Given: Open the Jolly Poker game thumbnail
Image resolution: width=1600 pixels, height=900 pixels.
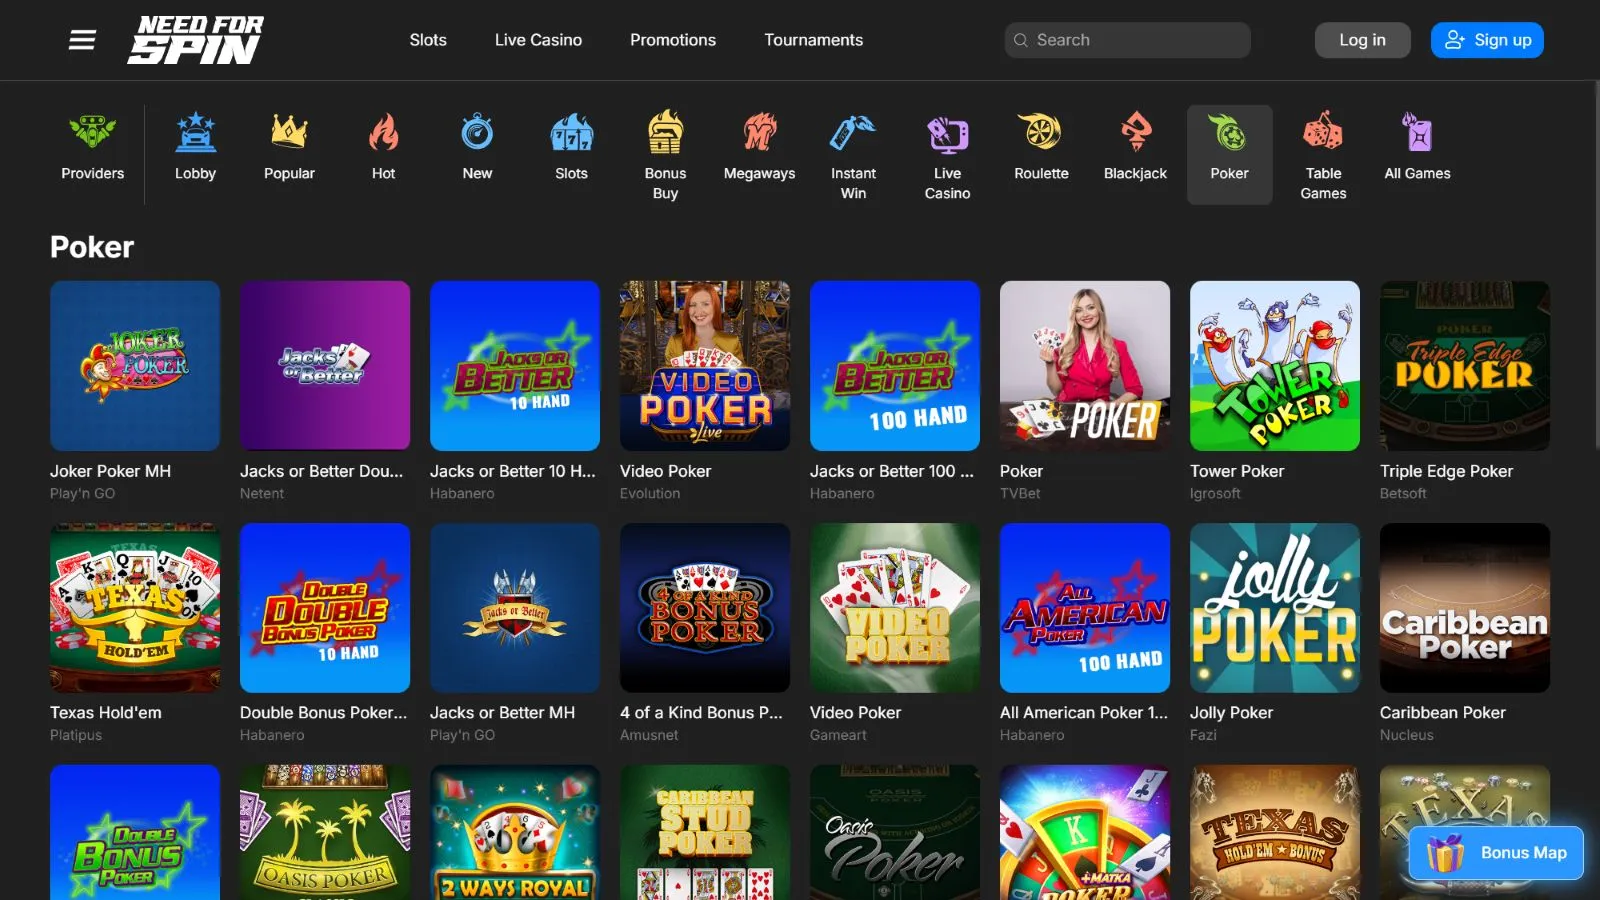Looking at the screenshot, I should click(x=1274, y=608).
